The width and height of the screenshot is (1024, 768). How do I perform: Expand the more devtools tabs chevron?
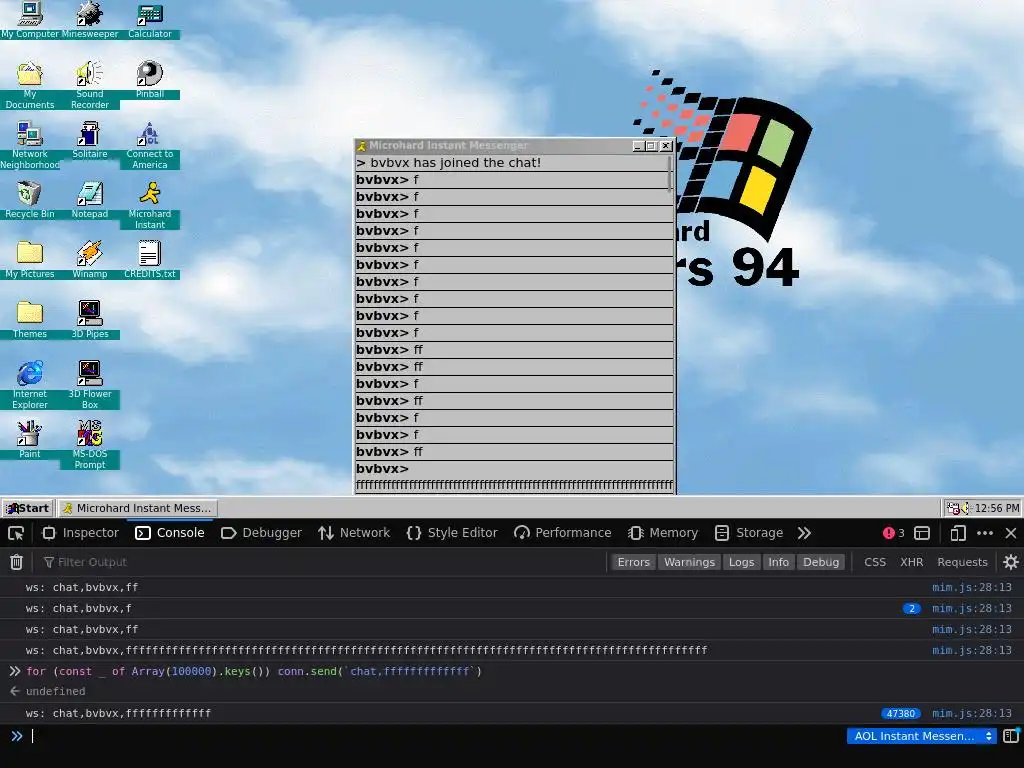[804, 533]
